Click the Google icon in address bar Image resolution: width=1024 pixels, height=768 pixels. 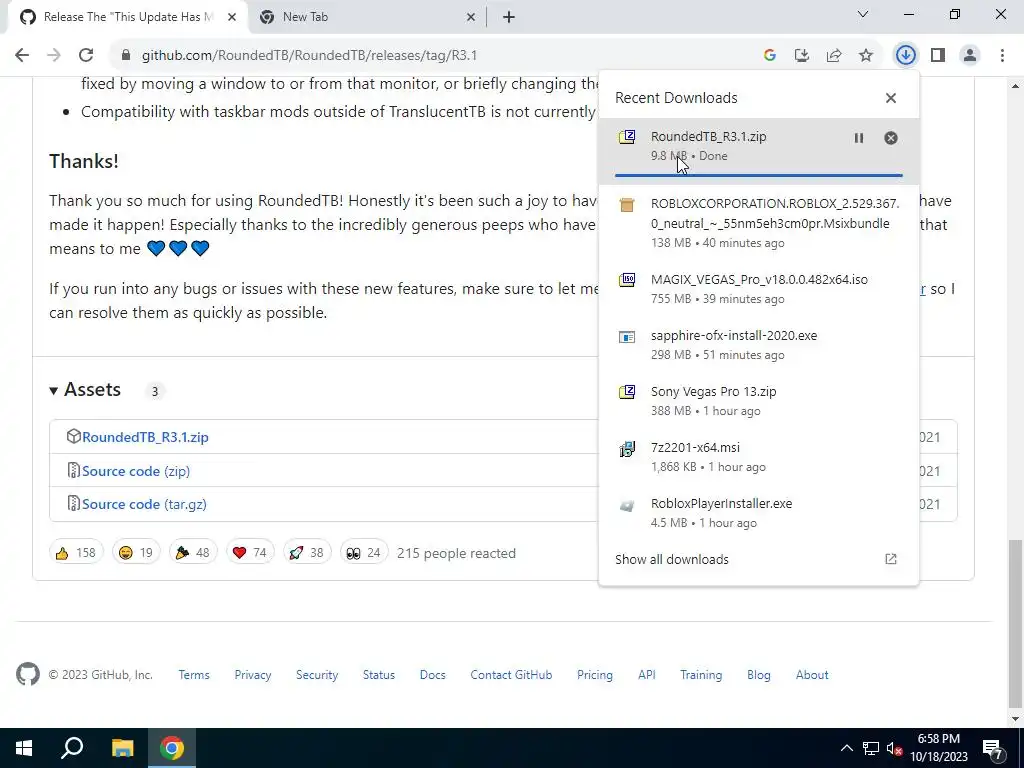(770, 56)
